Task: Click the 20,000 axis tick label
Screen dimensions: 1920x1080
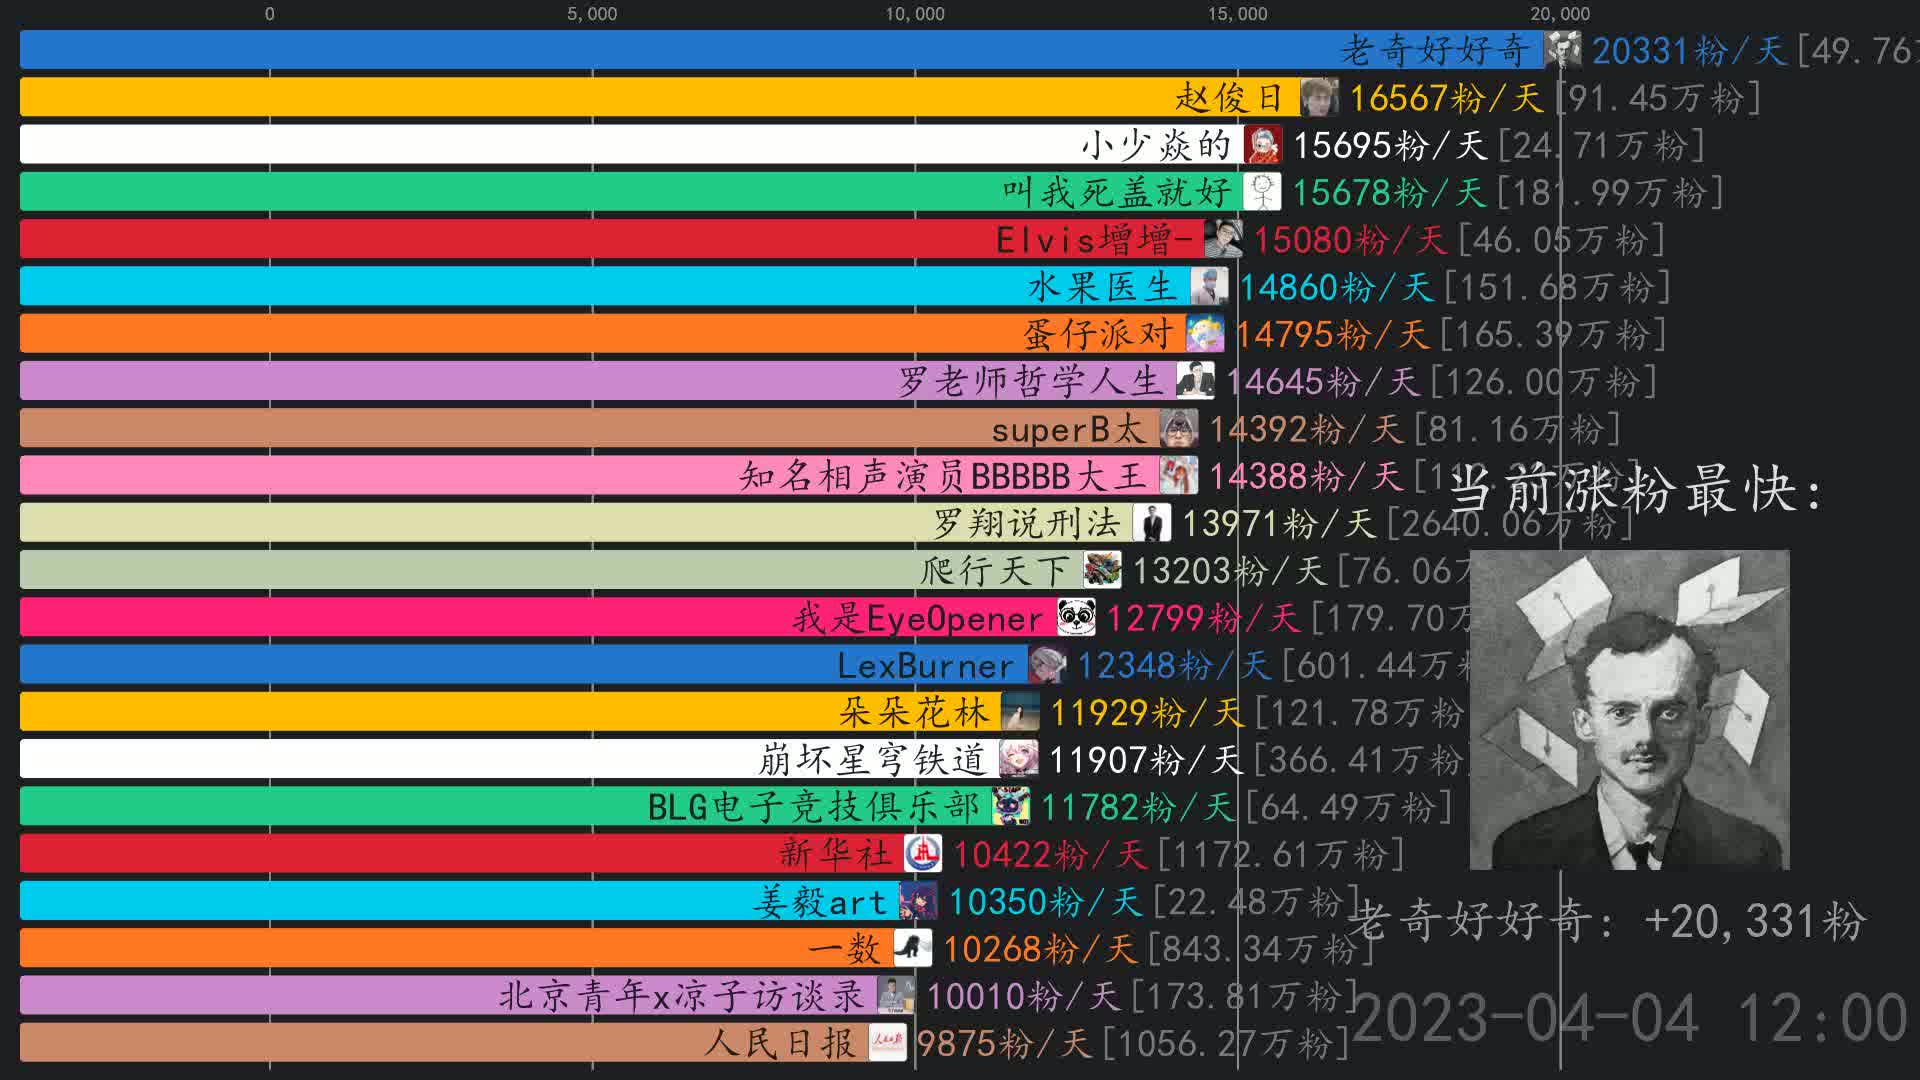Action: tap(1560, 14)
